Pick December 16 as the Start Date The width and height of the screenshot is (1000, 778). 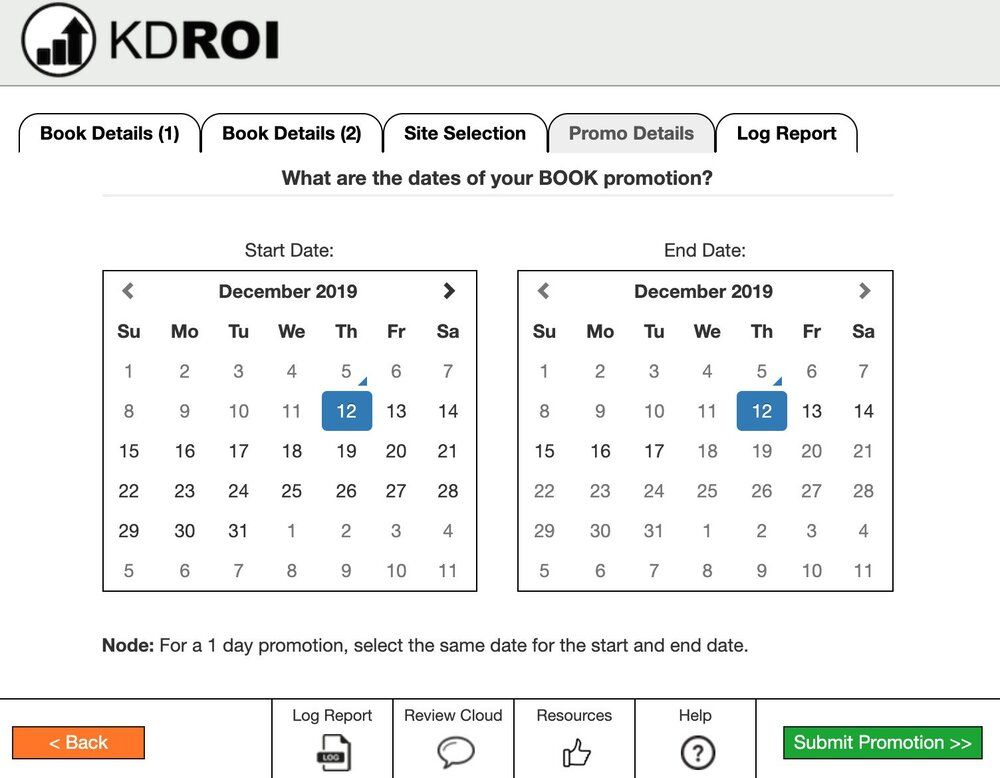point(184,451)
